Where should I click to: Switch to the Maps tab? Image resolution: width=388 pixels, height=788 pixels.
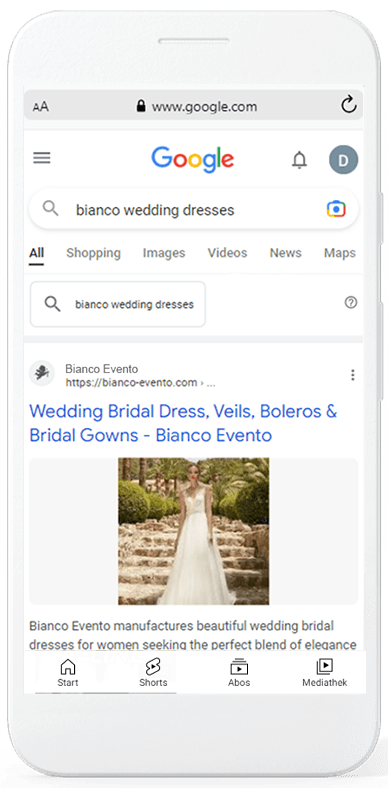click(x=340, y=253)
